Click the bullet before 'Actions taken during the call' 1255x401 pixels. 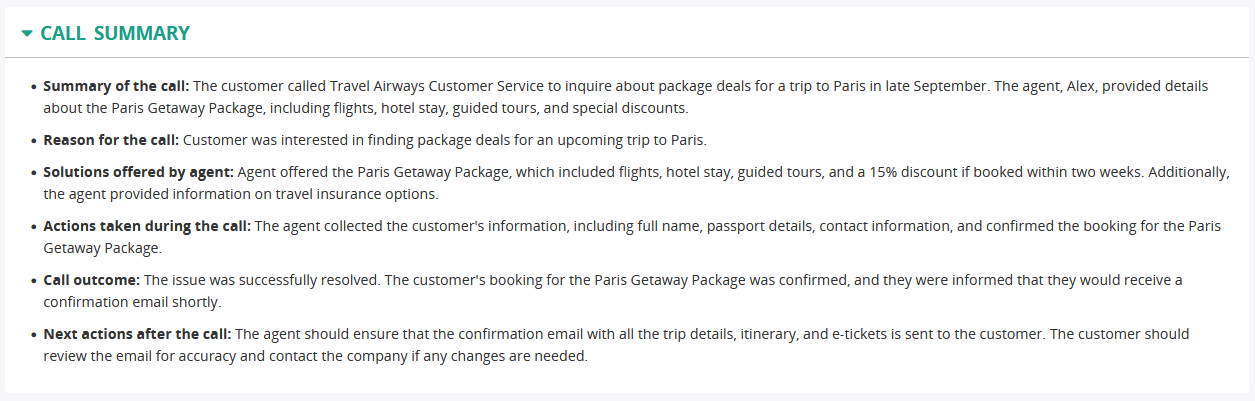click(34, 227)
